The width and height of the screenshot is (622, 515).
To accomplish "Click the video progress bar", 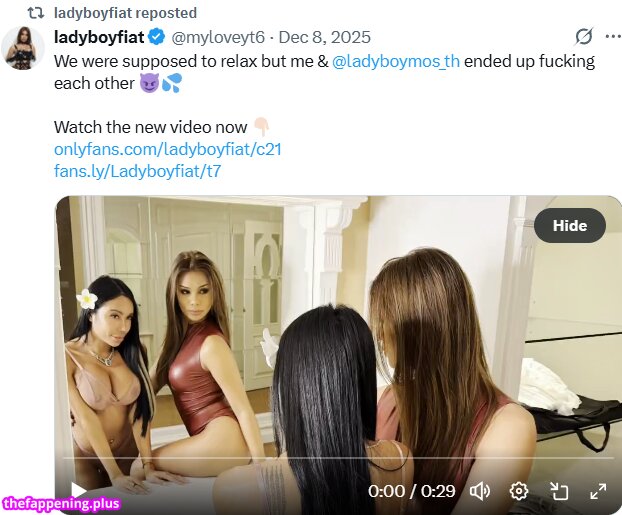I will point(338,458).
